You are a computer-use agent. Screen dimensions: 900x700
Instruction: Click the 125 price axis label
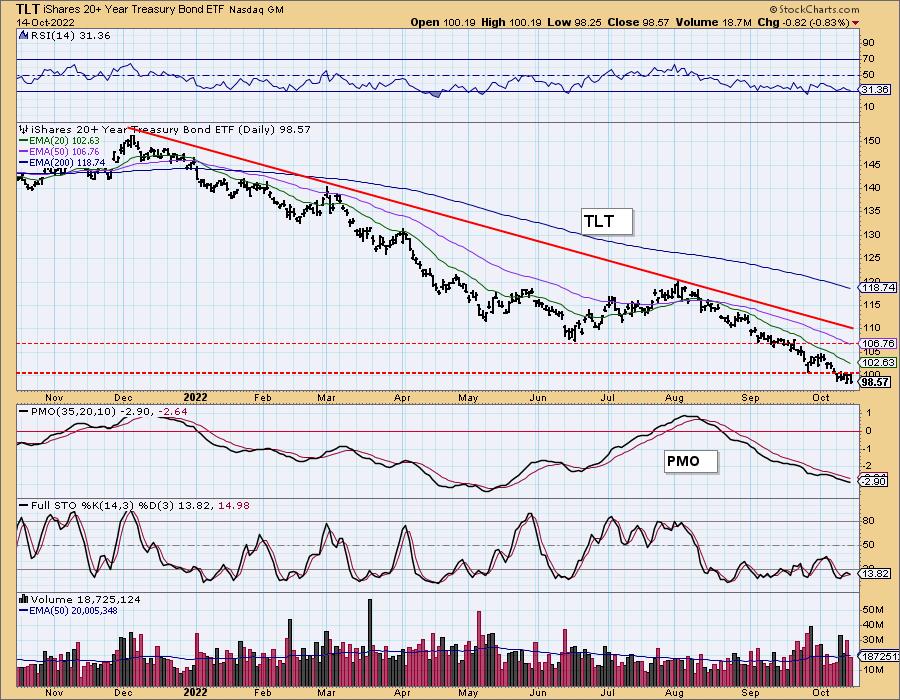(x=872, y=258)
